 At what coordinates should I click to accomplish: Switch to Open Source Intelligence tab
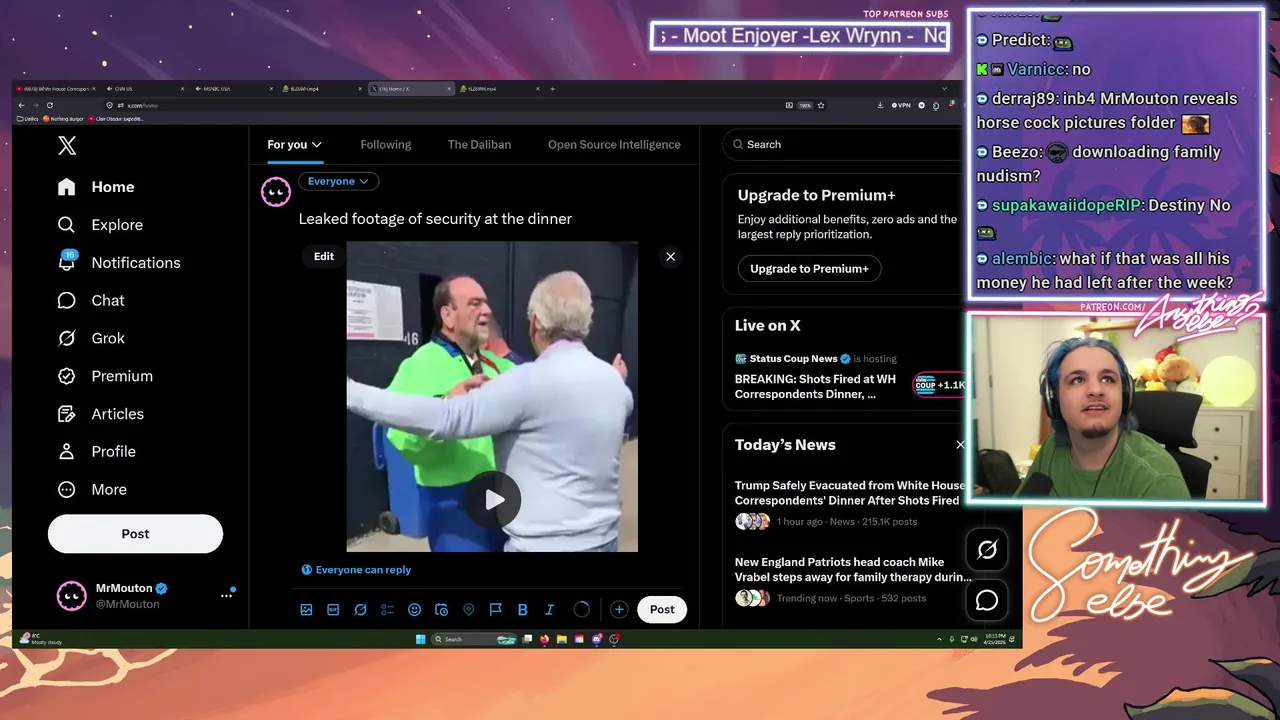pyautogui.click(x=614, y=145)
